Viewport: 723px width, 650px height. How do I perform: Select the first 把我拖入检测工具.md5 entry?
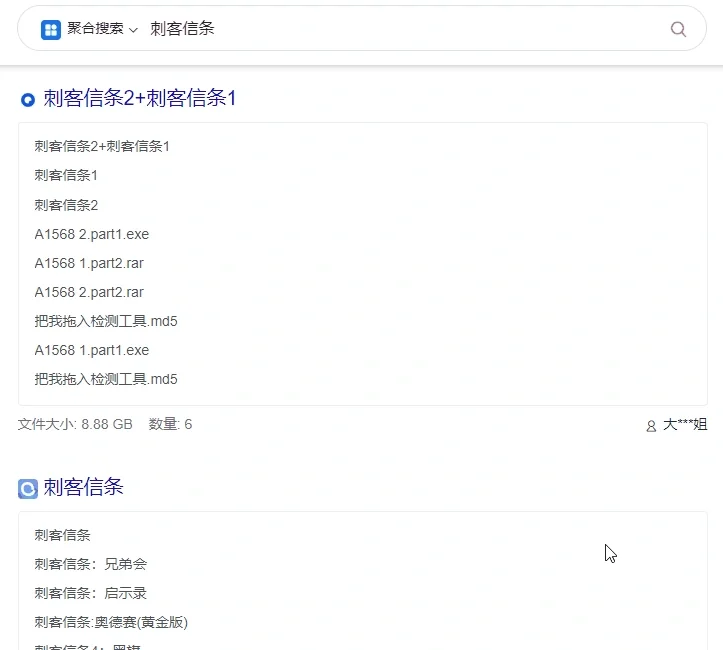point(106,321)
